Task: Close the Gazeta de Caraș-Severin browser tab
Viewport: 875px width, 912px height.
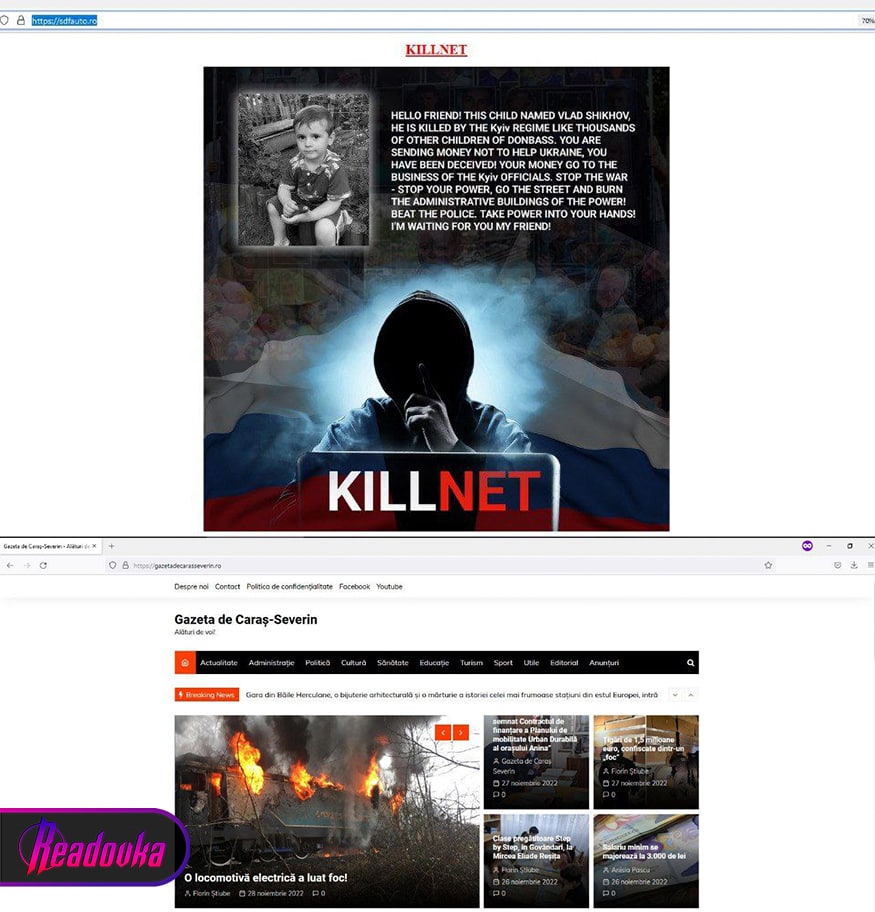Action: tap(94, 546)
